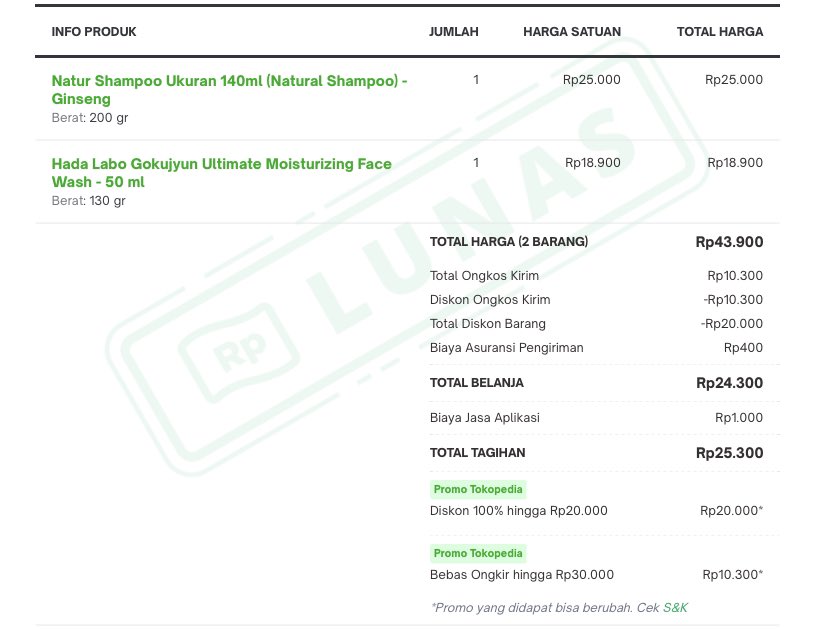Select quantity 1 in Hada Labo row
Viewport: 828px width, 629px height.
tap(476, 163)
